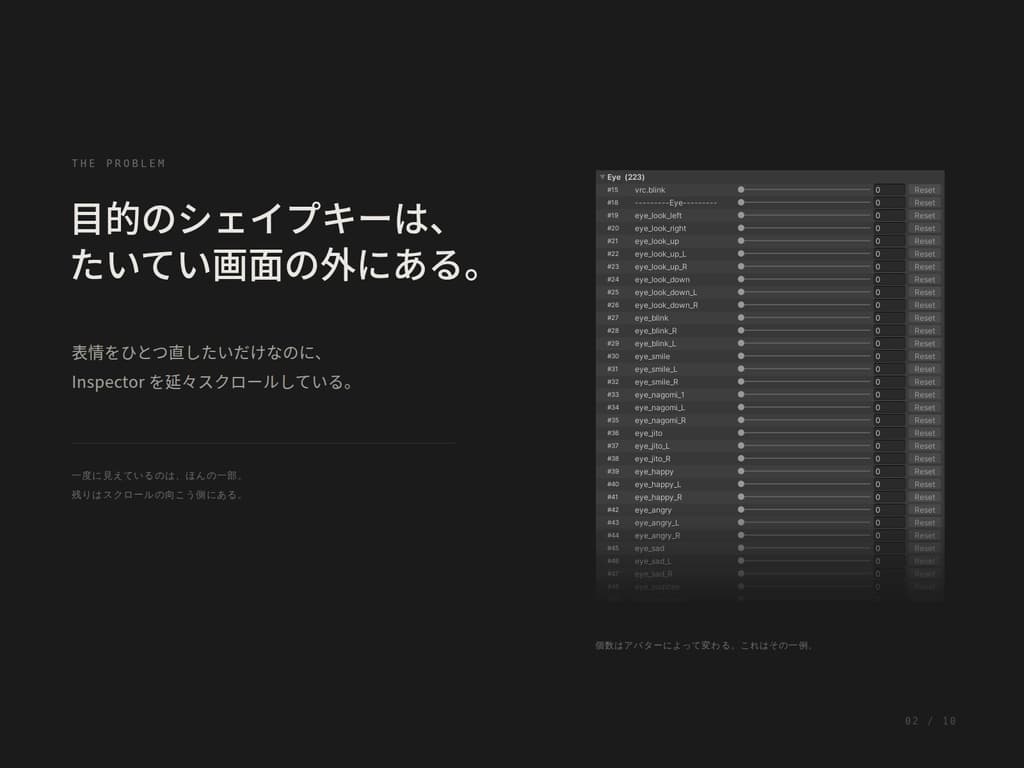Viewport: 1024px width, 768px height.
Task: Click the eye_jito_L slider track
Action: point(805,446)
